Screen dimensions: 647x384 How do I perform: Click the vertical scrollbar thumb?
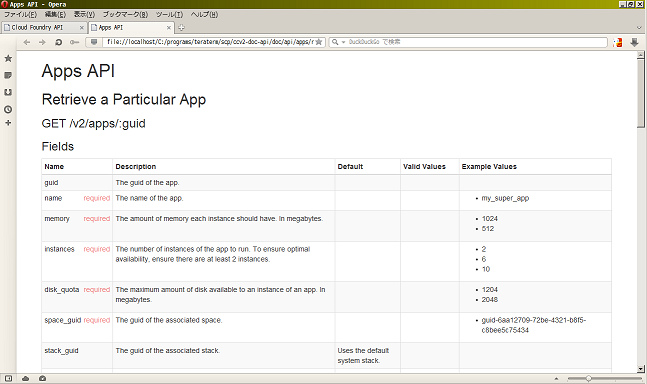coord(640,93)
